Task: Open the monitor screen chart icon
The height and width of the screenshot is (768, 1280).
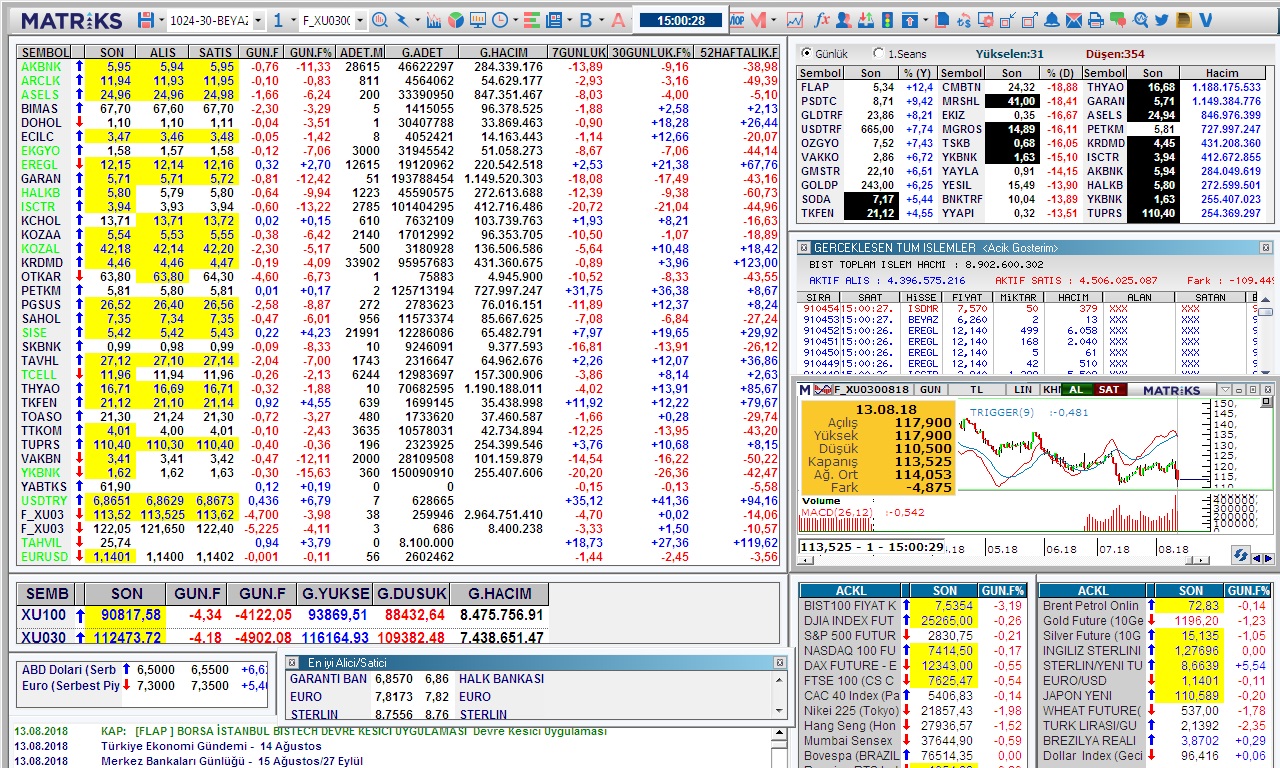Action: 478,20
